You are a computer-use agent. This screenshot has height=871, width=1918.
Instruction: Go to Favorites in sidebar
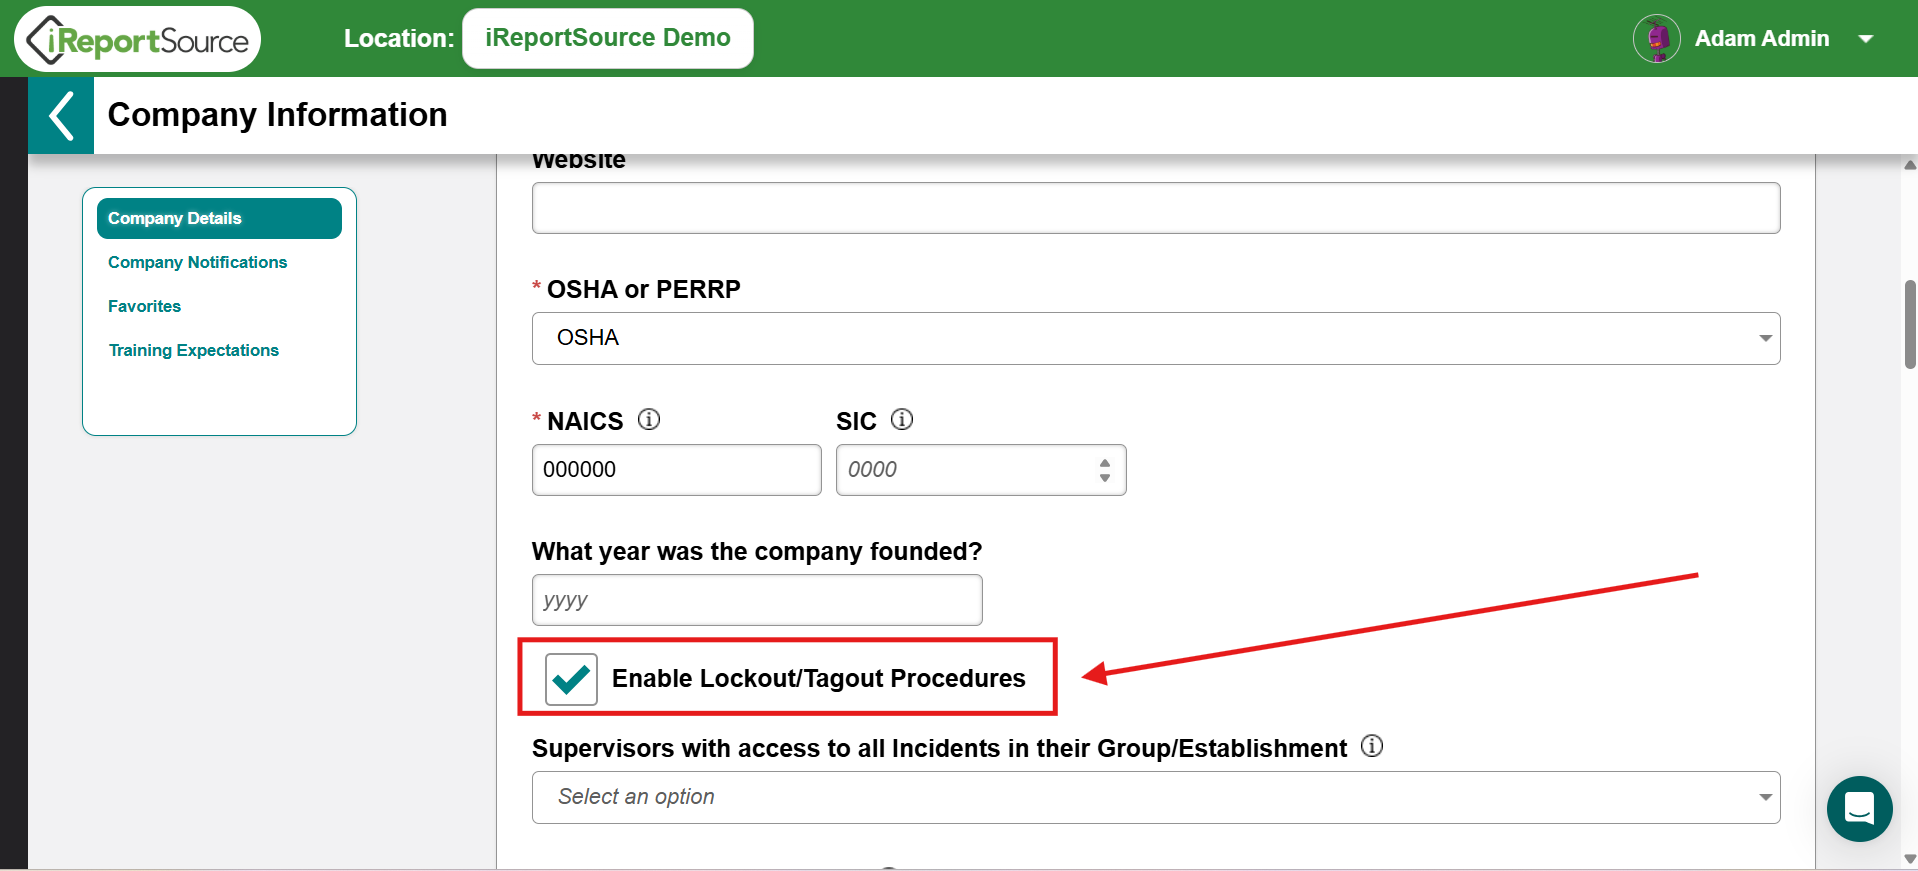pyautogui.click(x=145, y=306)
